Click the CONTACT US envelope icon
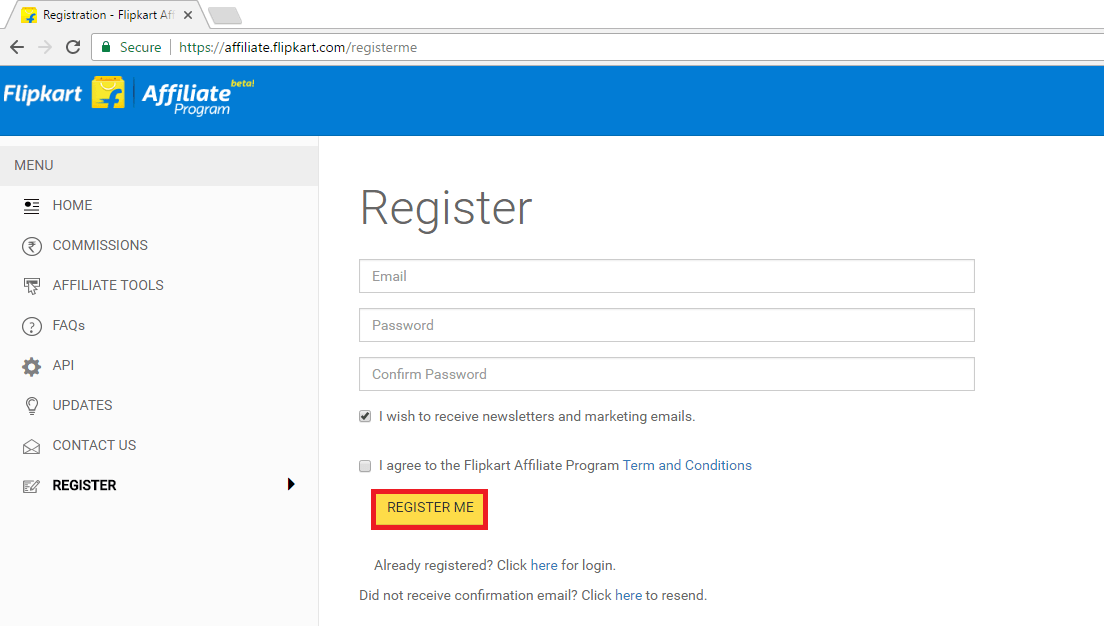Image resolution: width=1104 pixels, height=626 pixels. [32, 446]
